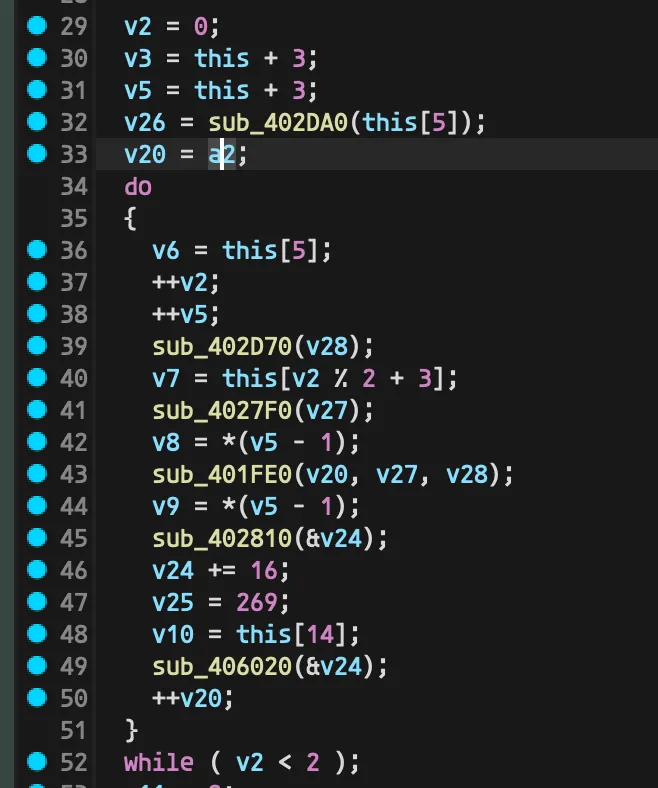This screenshot has width=658, height=788.
Task: Select function name sub_402D70 on line 39
Action: (222, 347)
